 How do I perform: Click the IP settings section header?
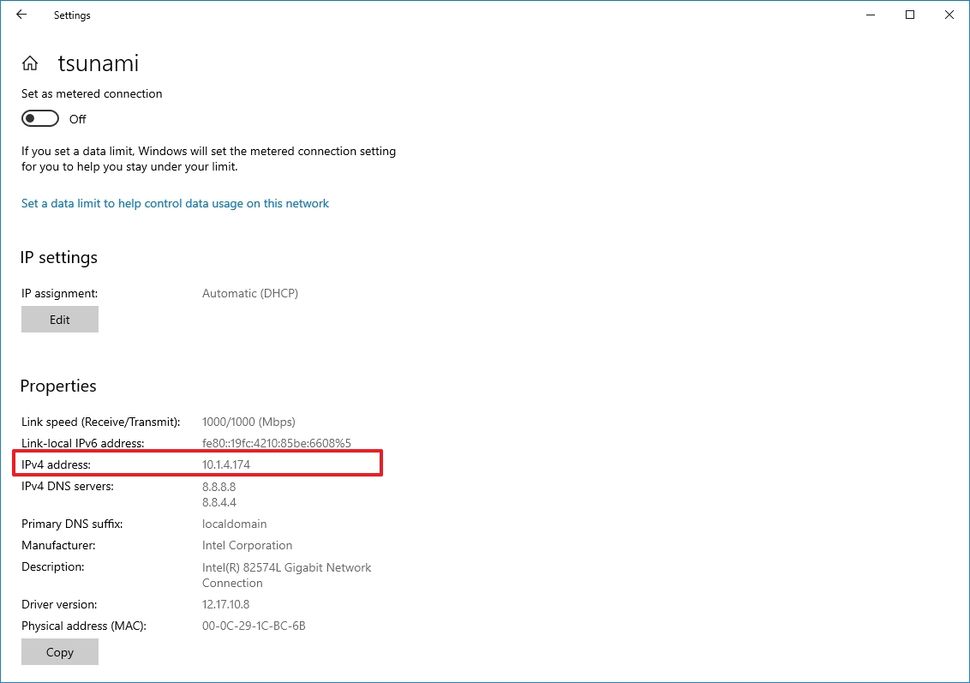[58, 257]
